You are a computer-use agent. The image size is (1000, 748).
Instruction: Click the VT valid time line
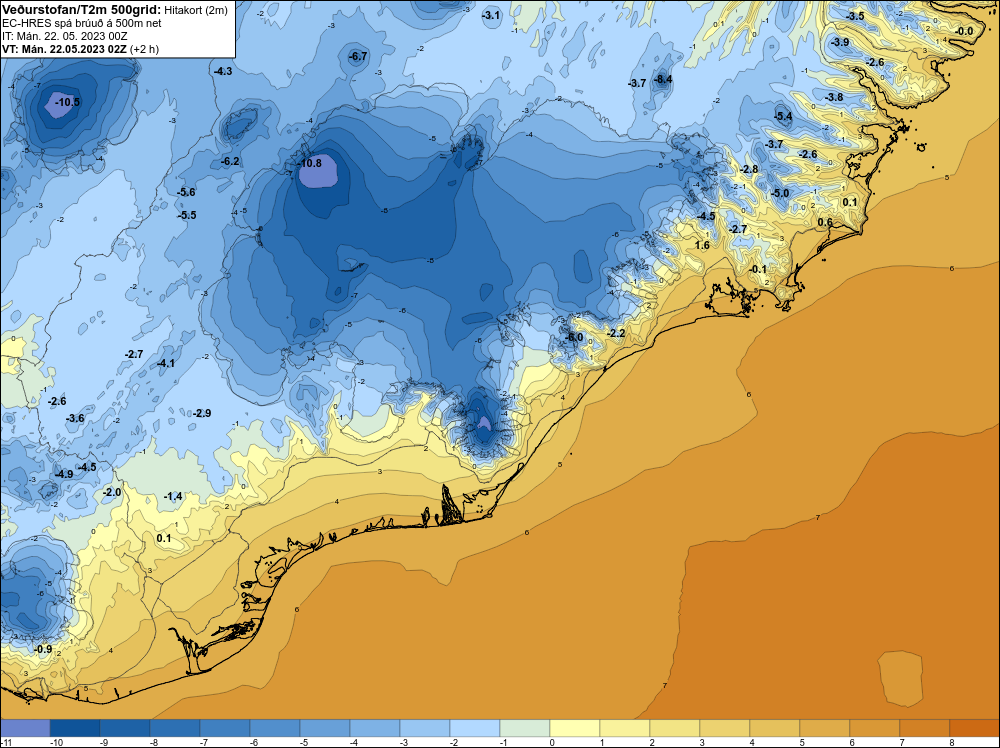(80, 49)
